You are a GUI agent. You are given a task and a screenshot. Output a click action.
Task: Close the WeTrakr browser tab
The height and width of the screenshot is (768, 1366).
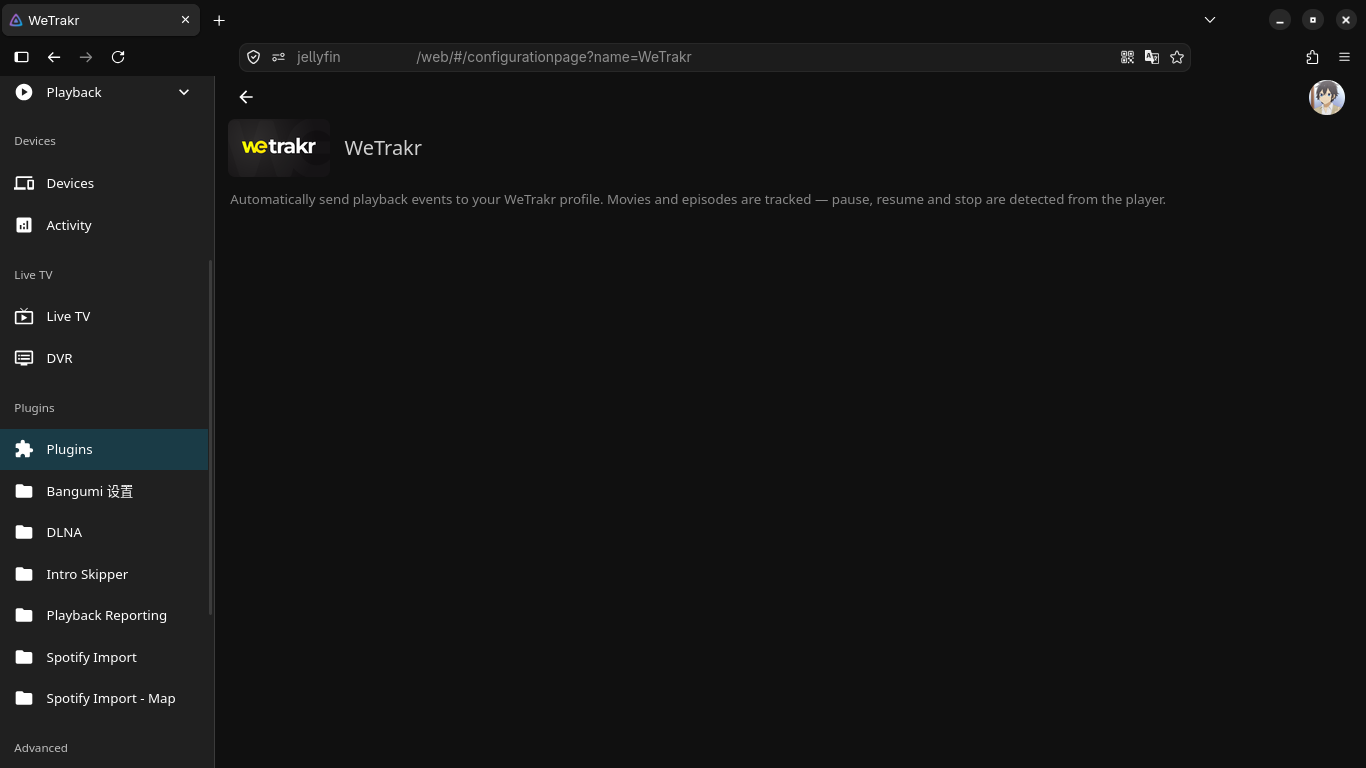185,20
